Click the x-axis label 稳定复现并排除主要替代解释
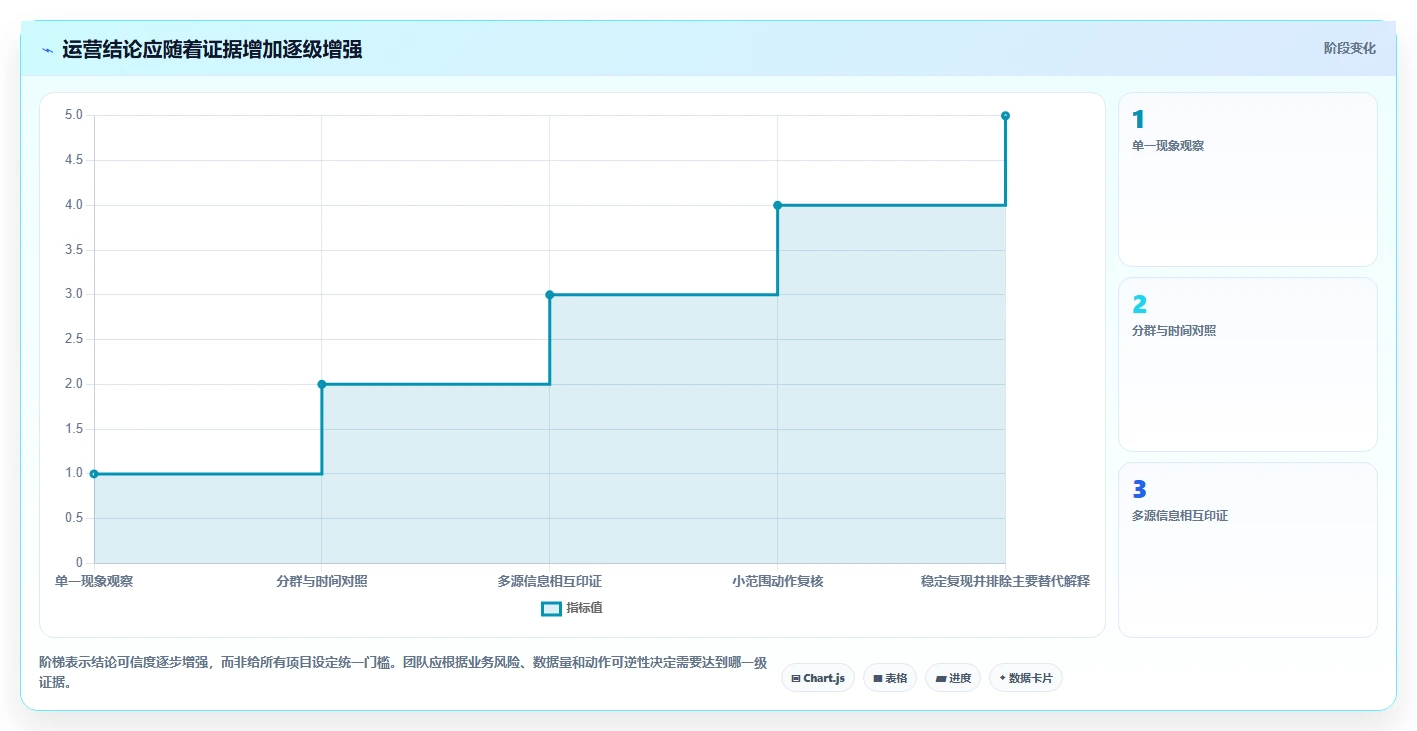This screenshot has width=1417, height=731. [x=1005, y=581]
